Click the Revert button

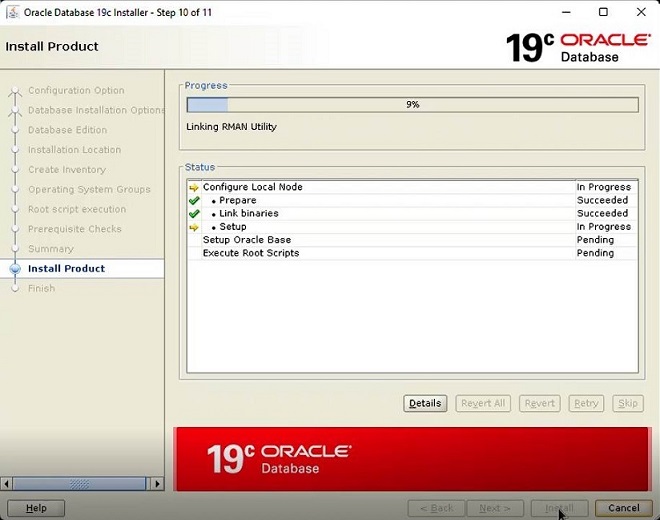pos(540,403)
